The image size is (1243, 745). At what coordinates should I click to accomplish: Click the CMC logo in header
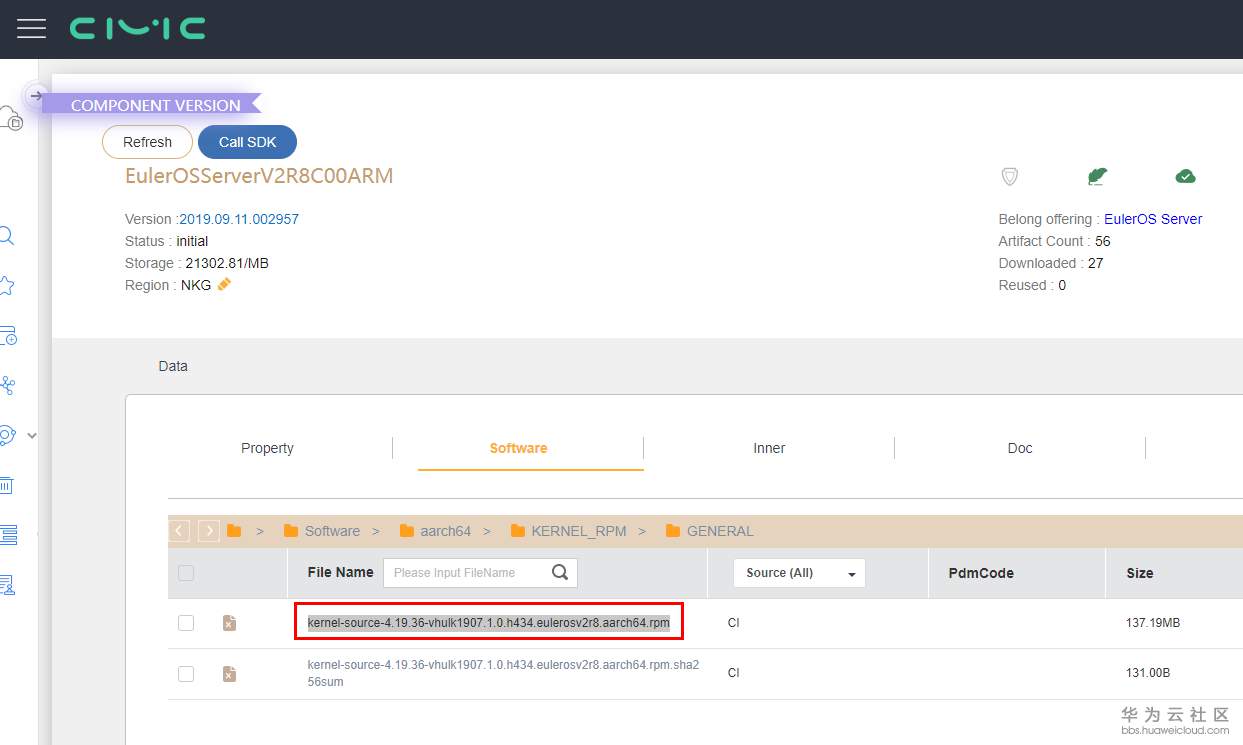[x=138, y=28]
